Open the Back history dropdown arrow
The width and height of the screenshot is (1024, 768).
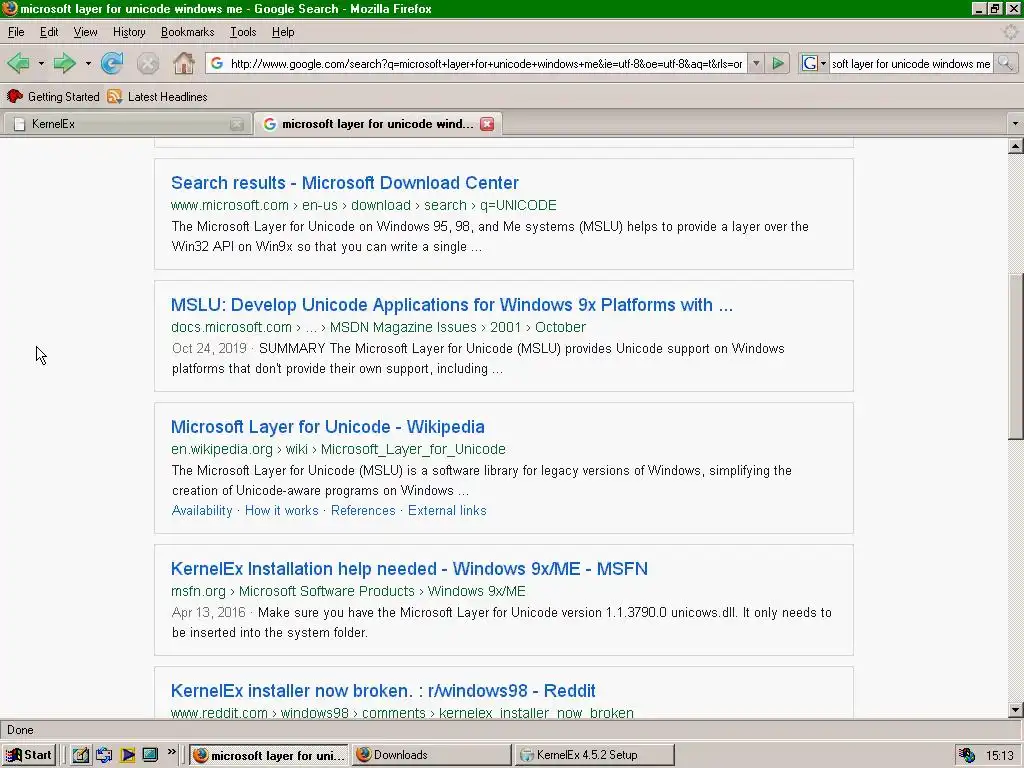(40, 63)
